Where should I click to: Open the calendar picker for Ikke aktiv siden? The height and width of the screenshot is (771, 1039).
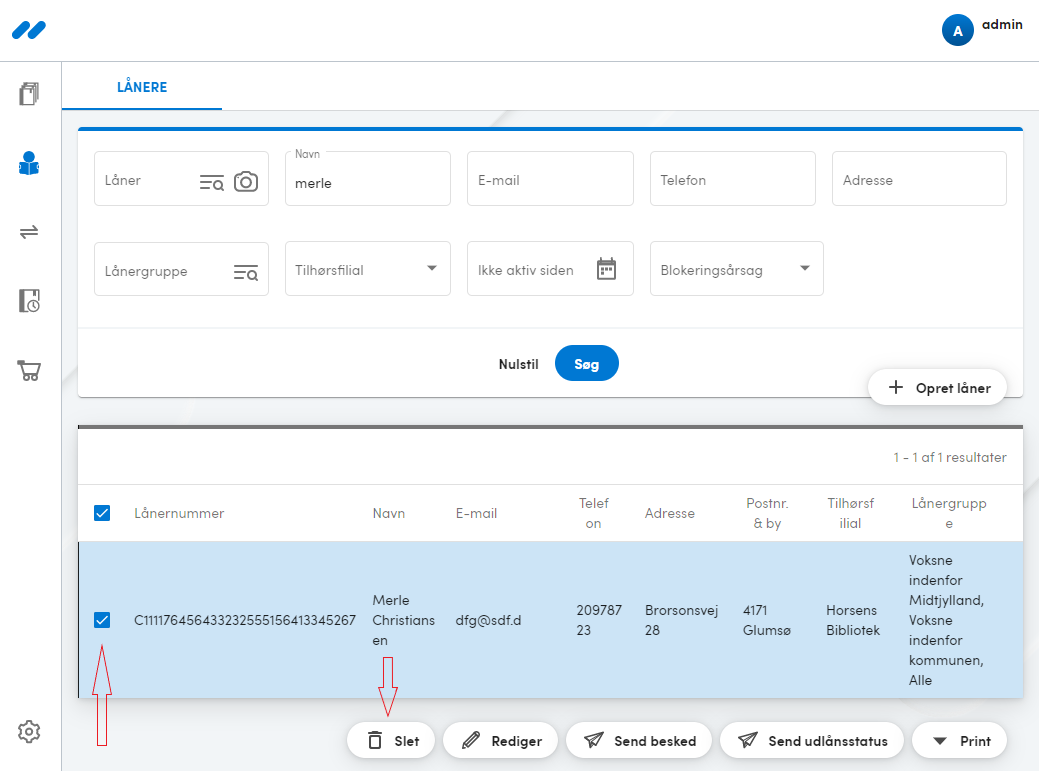point(606,269)
